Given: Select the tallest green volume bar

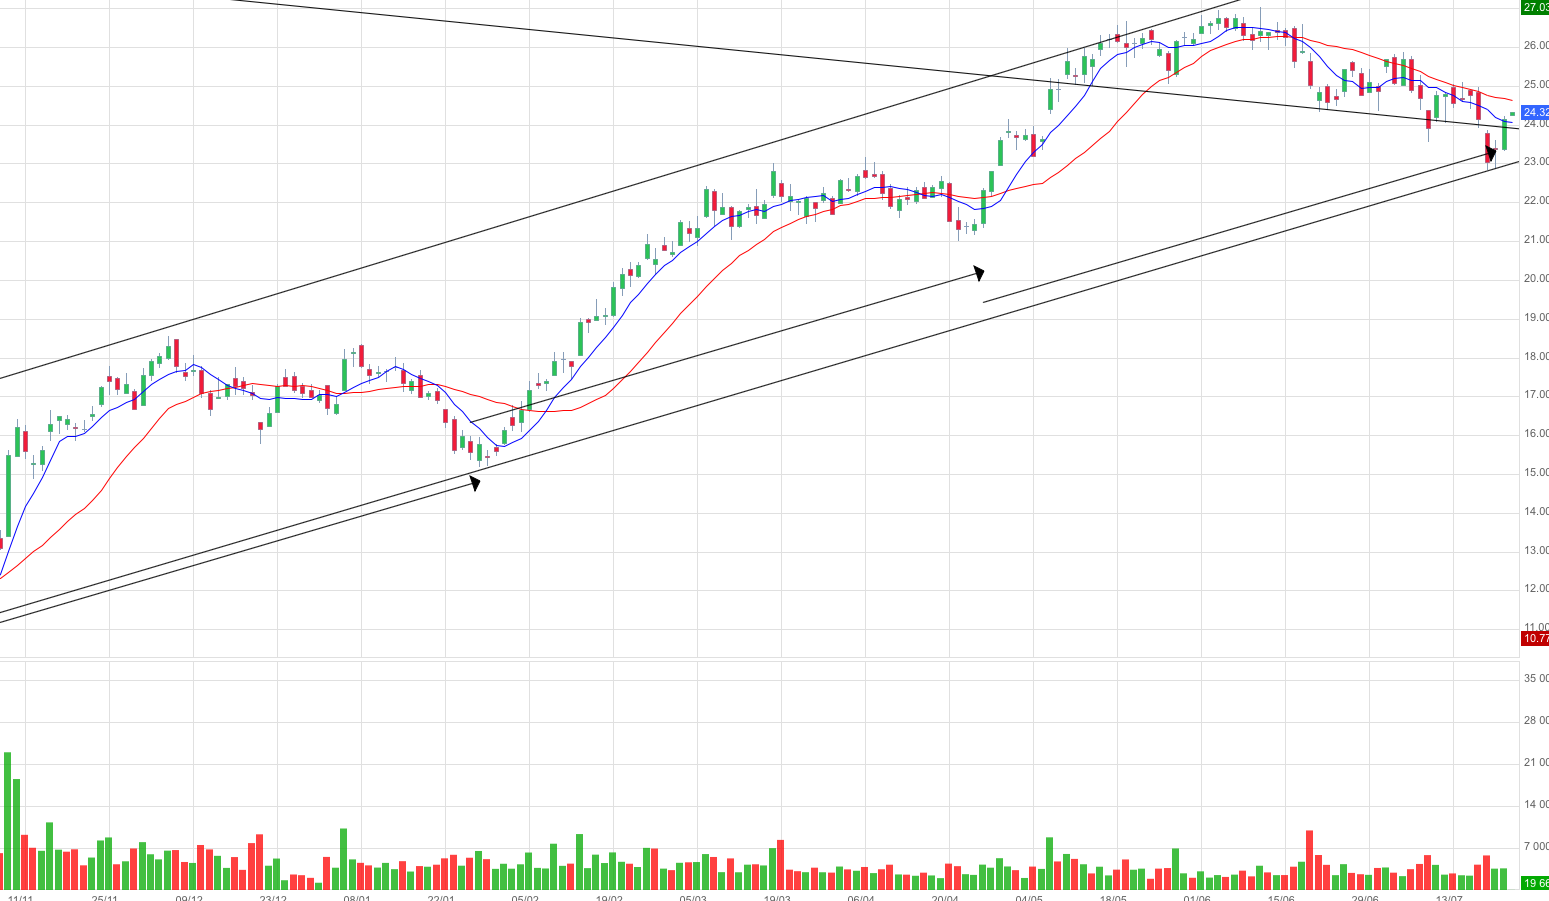Looking at the screenshot, I should coord(8,821).
